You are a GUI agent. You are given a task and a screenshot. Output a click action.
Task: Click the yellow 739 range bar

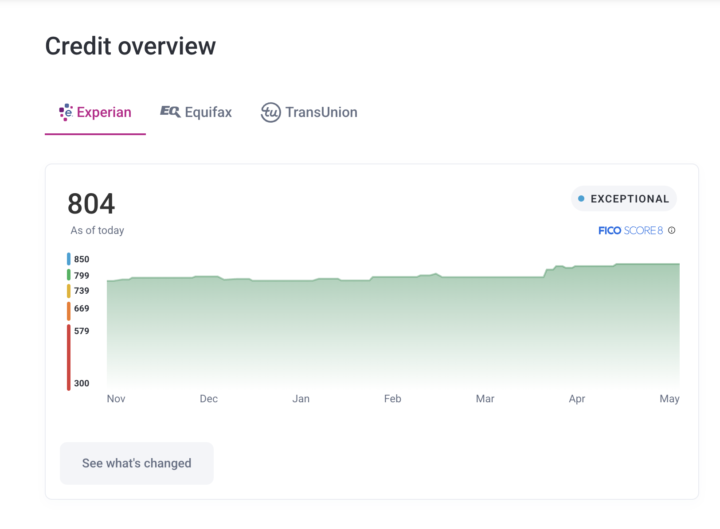[69, 291]
